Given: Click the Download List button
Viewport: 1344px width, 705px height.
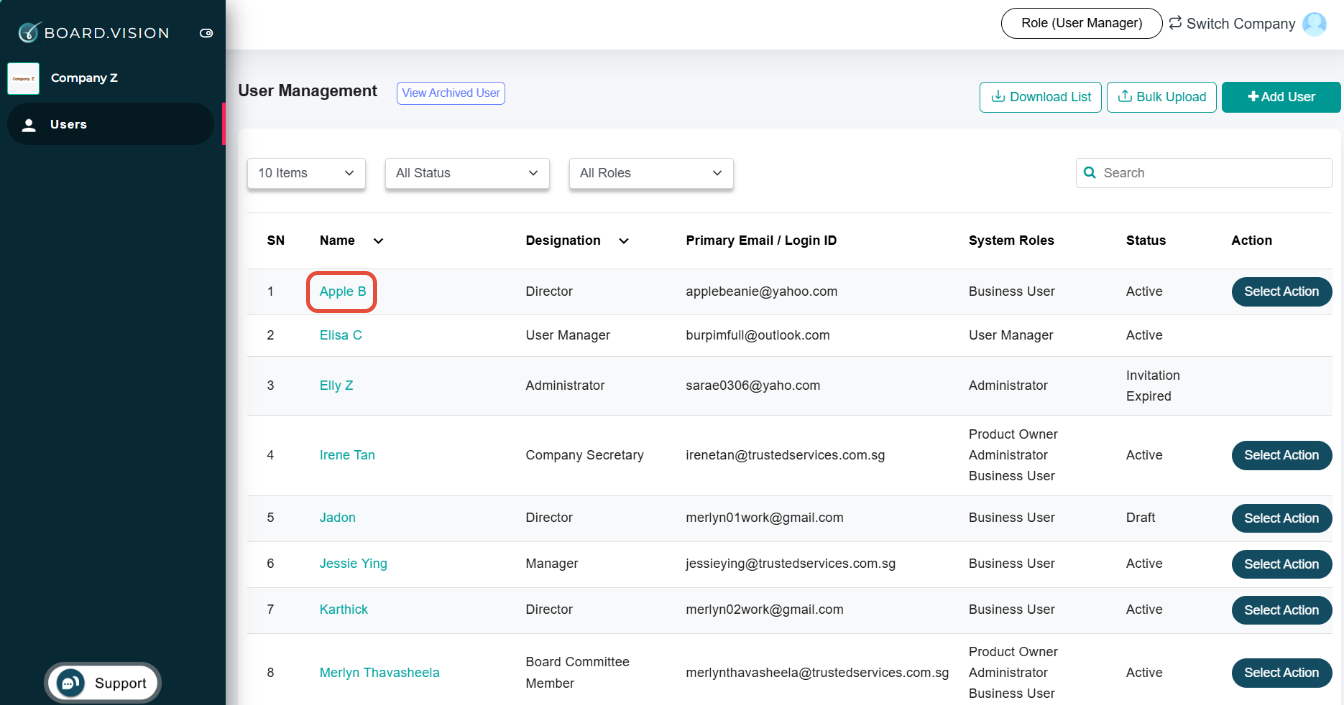Looking at the screenshot, I should (x=1040, y=97).
